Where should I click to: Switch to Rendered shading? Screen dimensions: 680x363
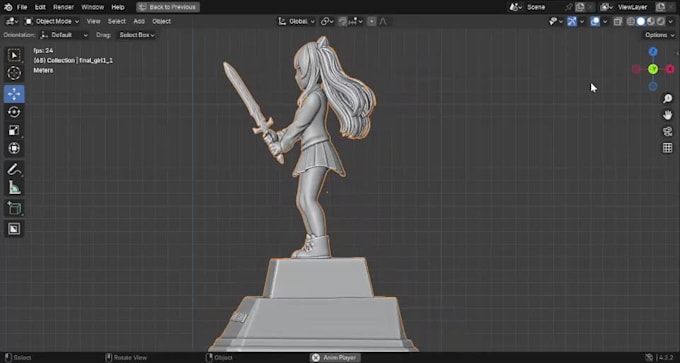coord(661,21)
